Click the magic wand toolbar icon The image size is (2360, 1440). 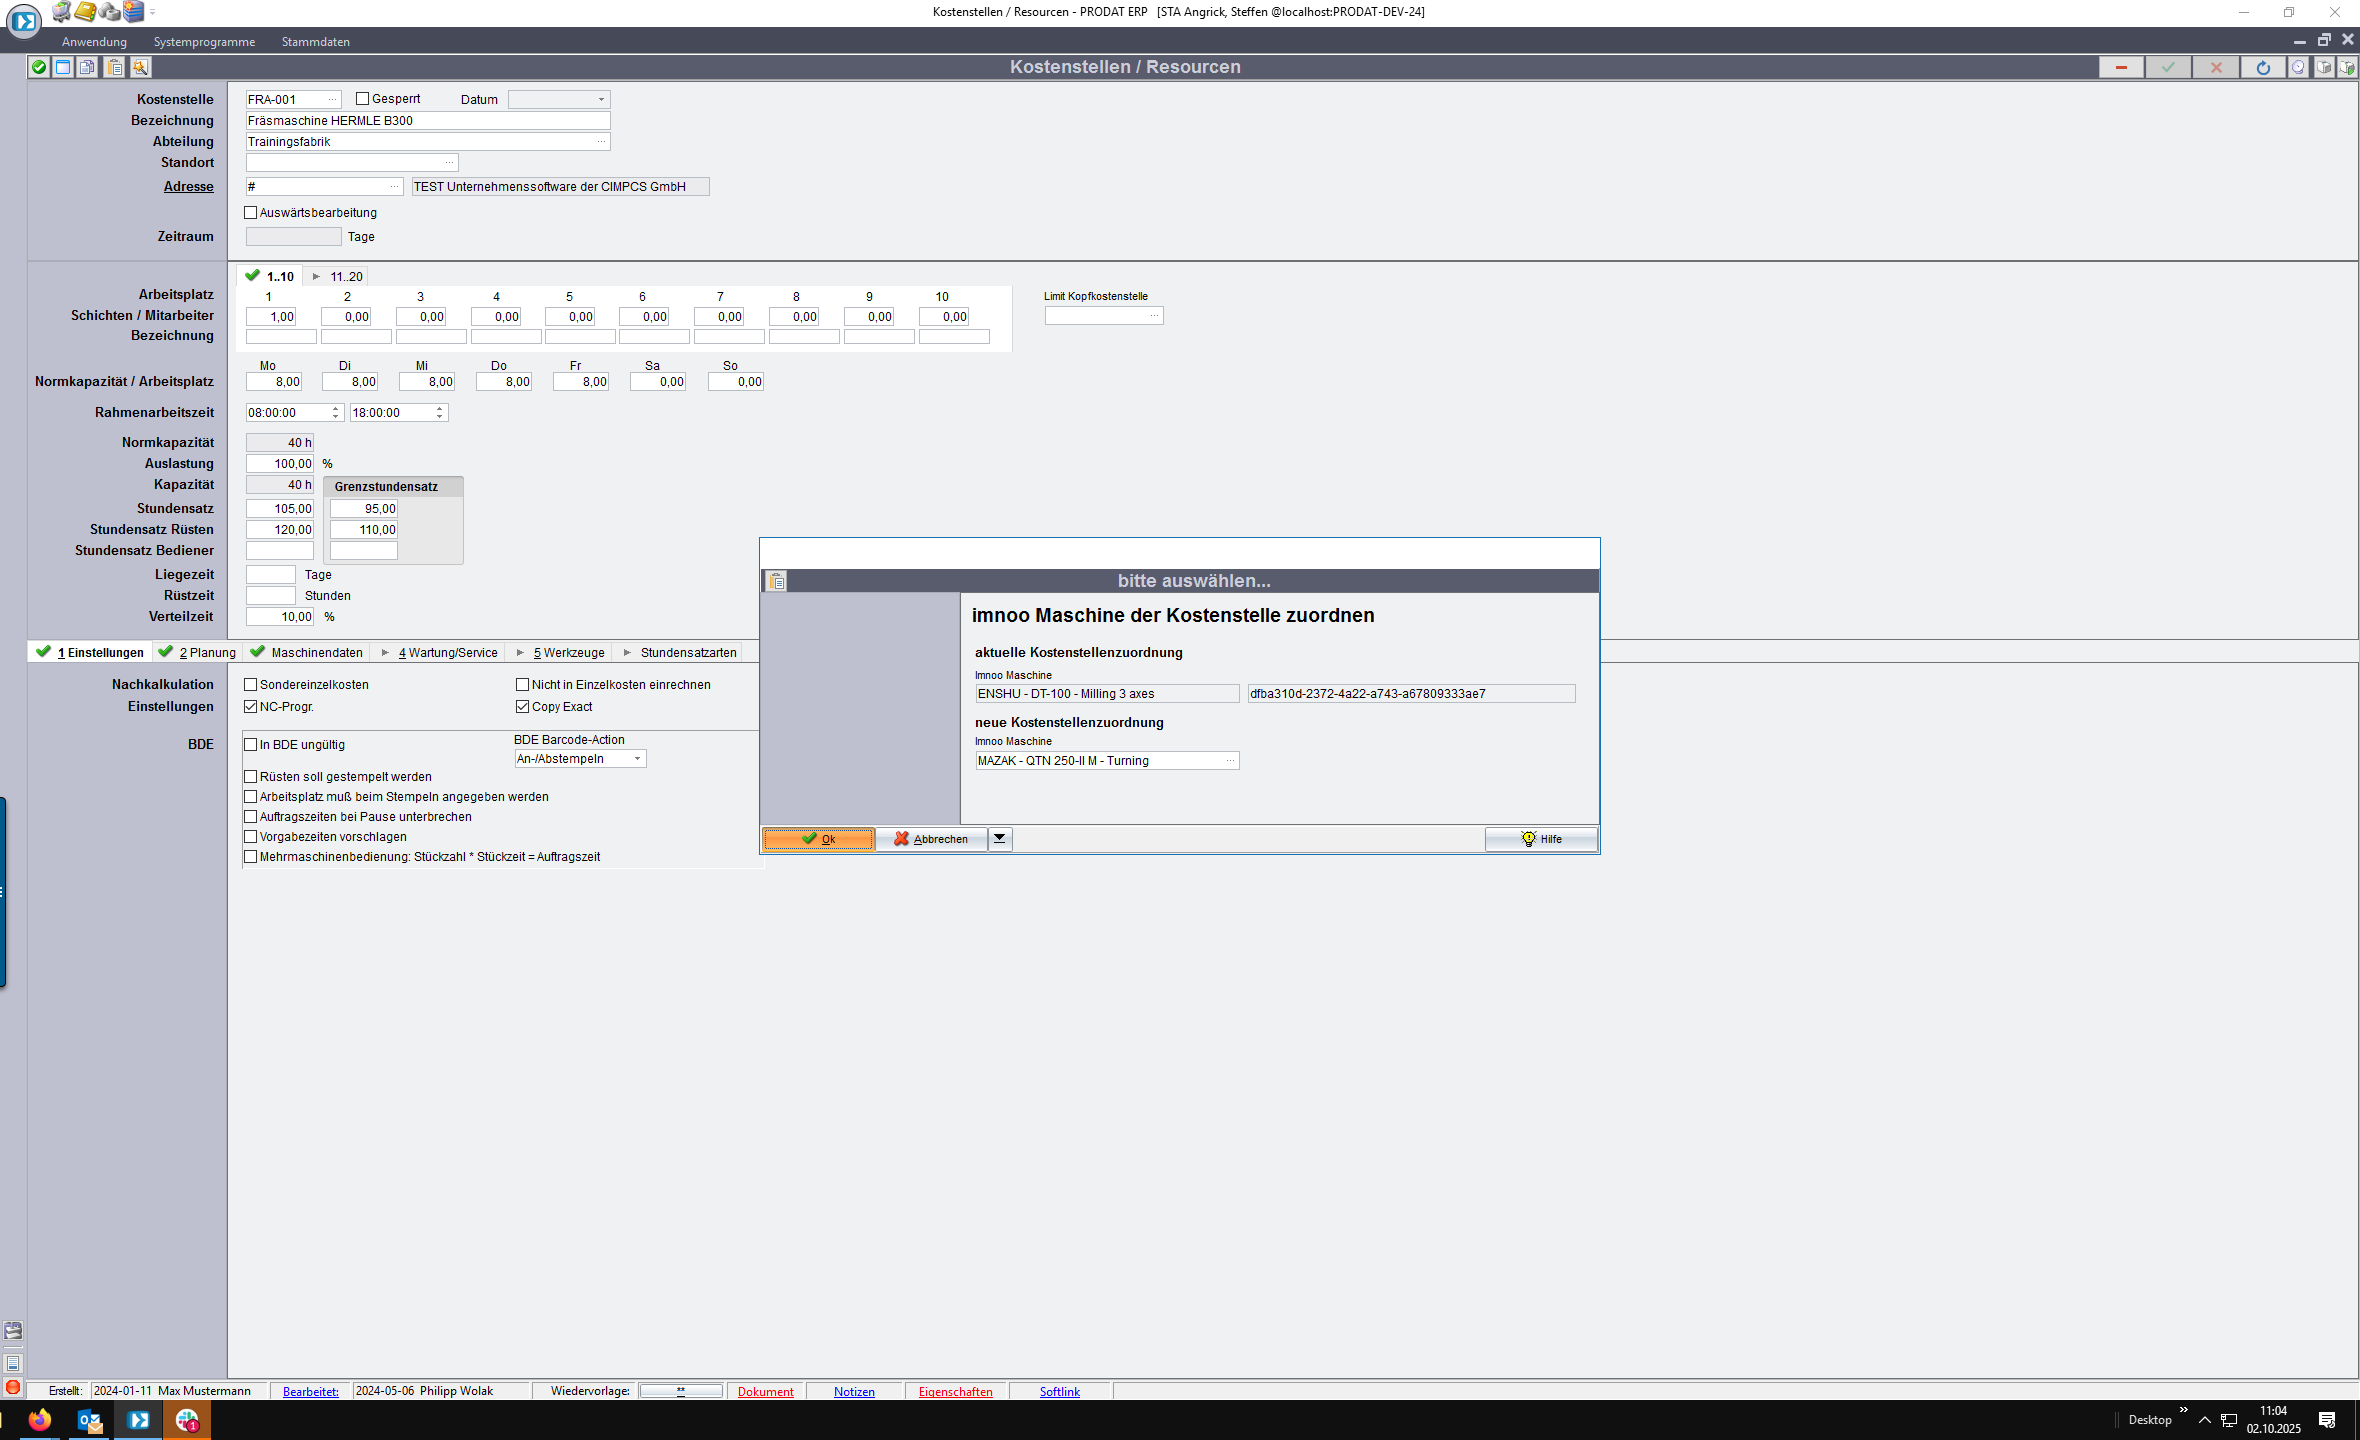click(140, 67)
